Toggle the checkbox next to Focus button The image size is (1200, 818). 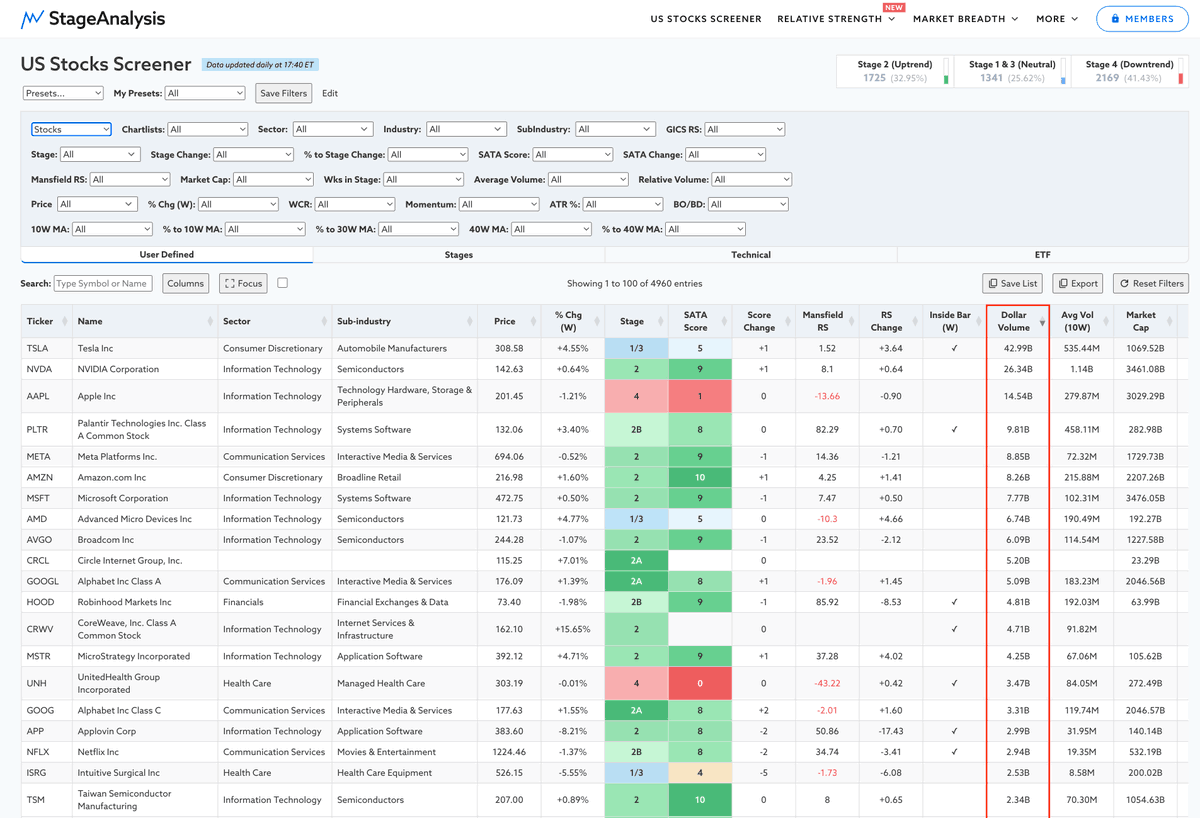[x=282, y=283]
